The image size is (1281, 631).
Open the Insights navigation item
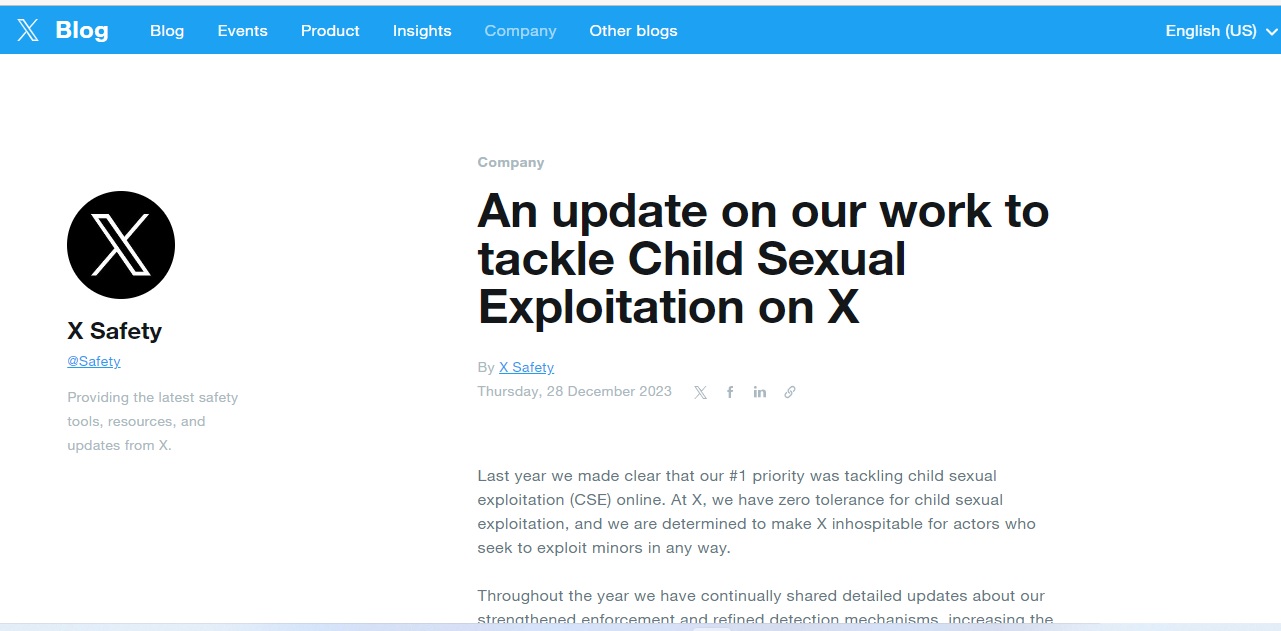pos(422,31)
